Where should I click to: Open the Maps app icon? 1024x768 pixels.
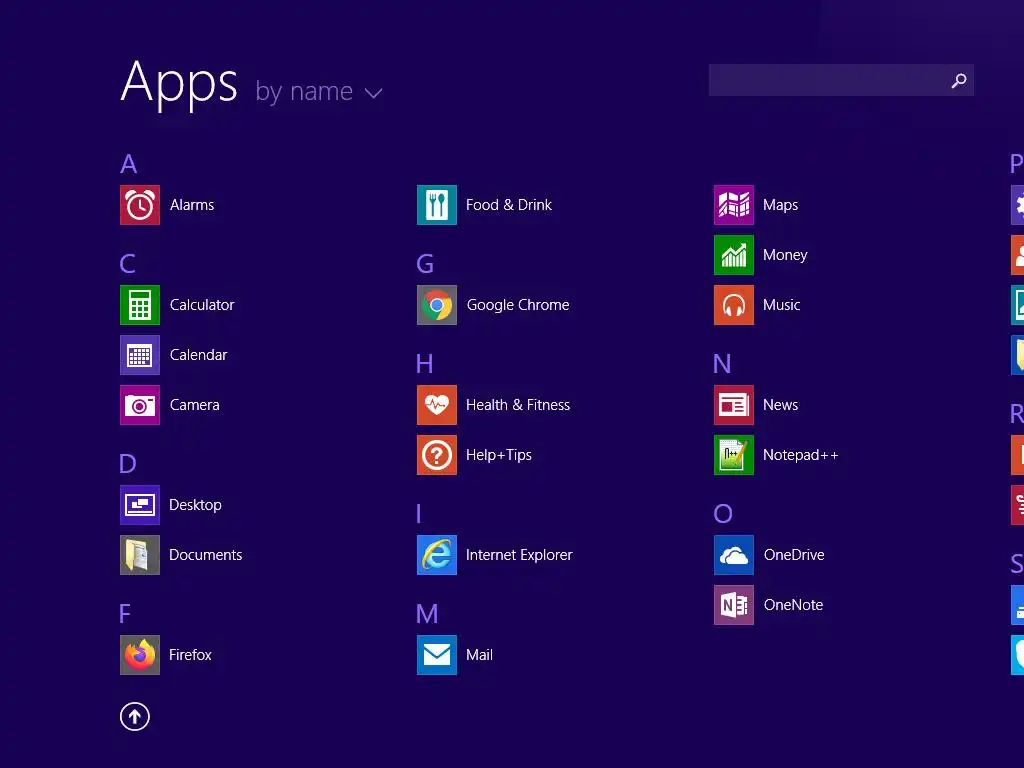pyautogui.click(x=734, y=205)
